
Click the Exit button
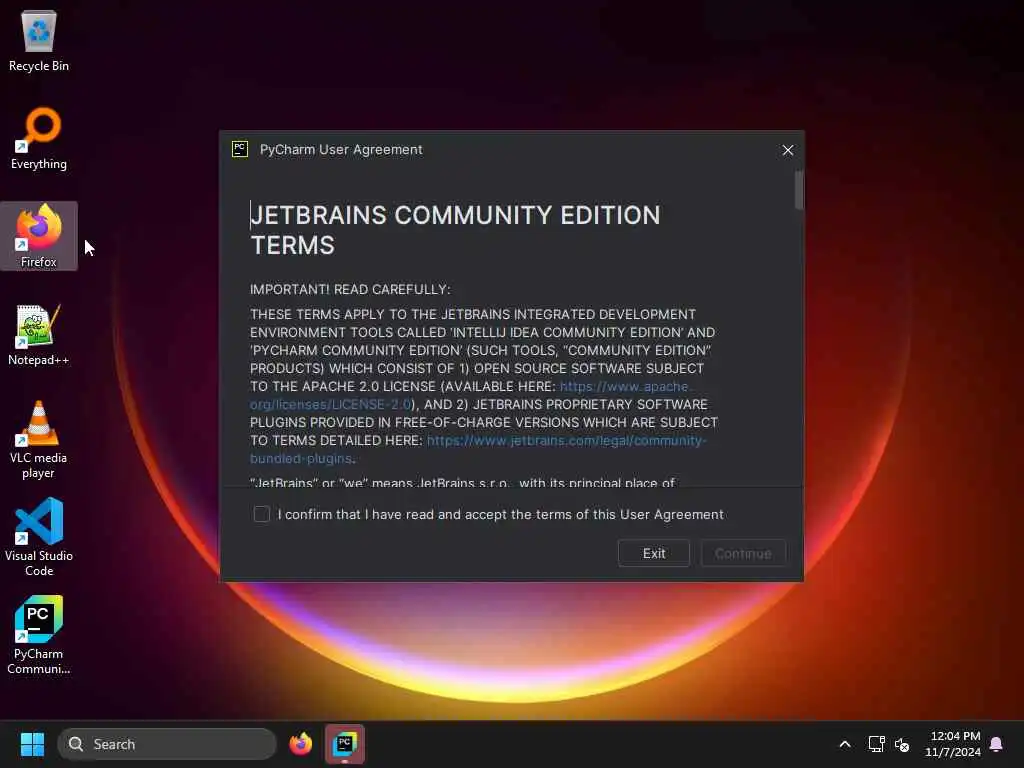point(654,553)
